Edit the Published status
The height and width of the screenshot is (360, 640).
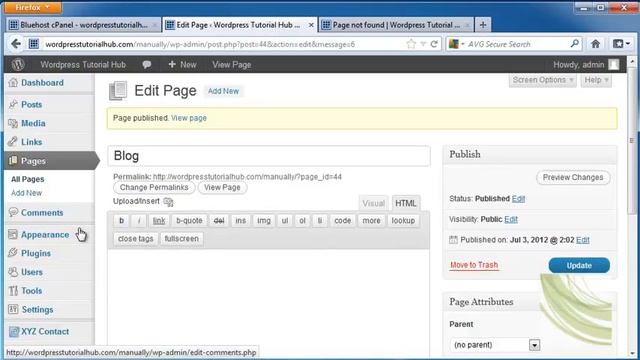click(x=518, y=199)
